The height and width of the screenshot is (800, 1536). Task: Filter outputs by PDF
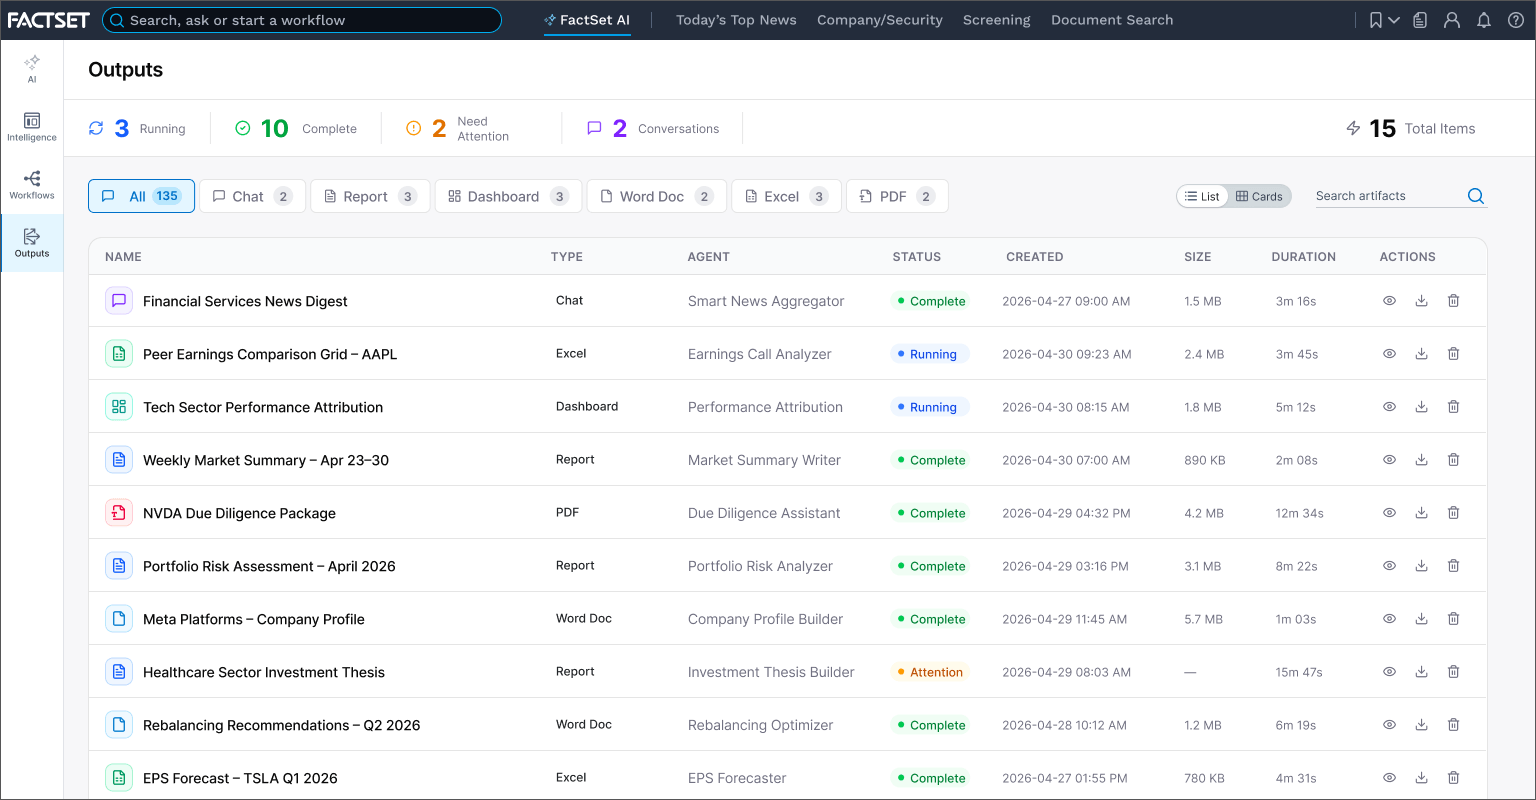pyautogui.click(x=897, y=196)
